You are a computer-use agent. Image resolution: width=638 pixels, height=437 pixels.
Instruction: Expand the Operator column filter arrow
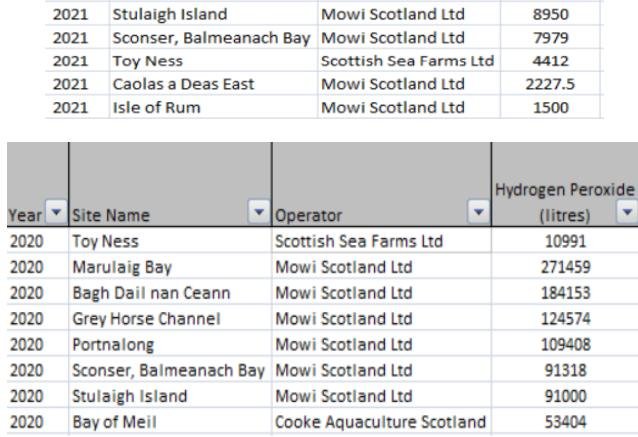click(478, 214)
